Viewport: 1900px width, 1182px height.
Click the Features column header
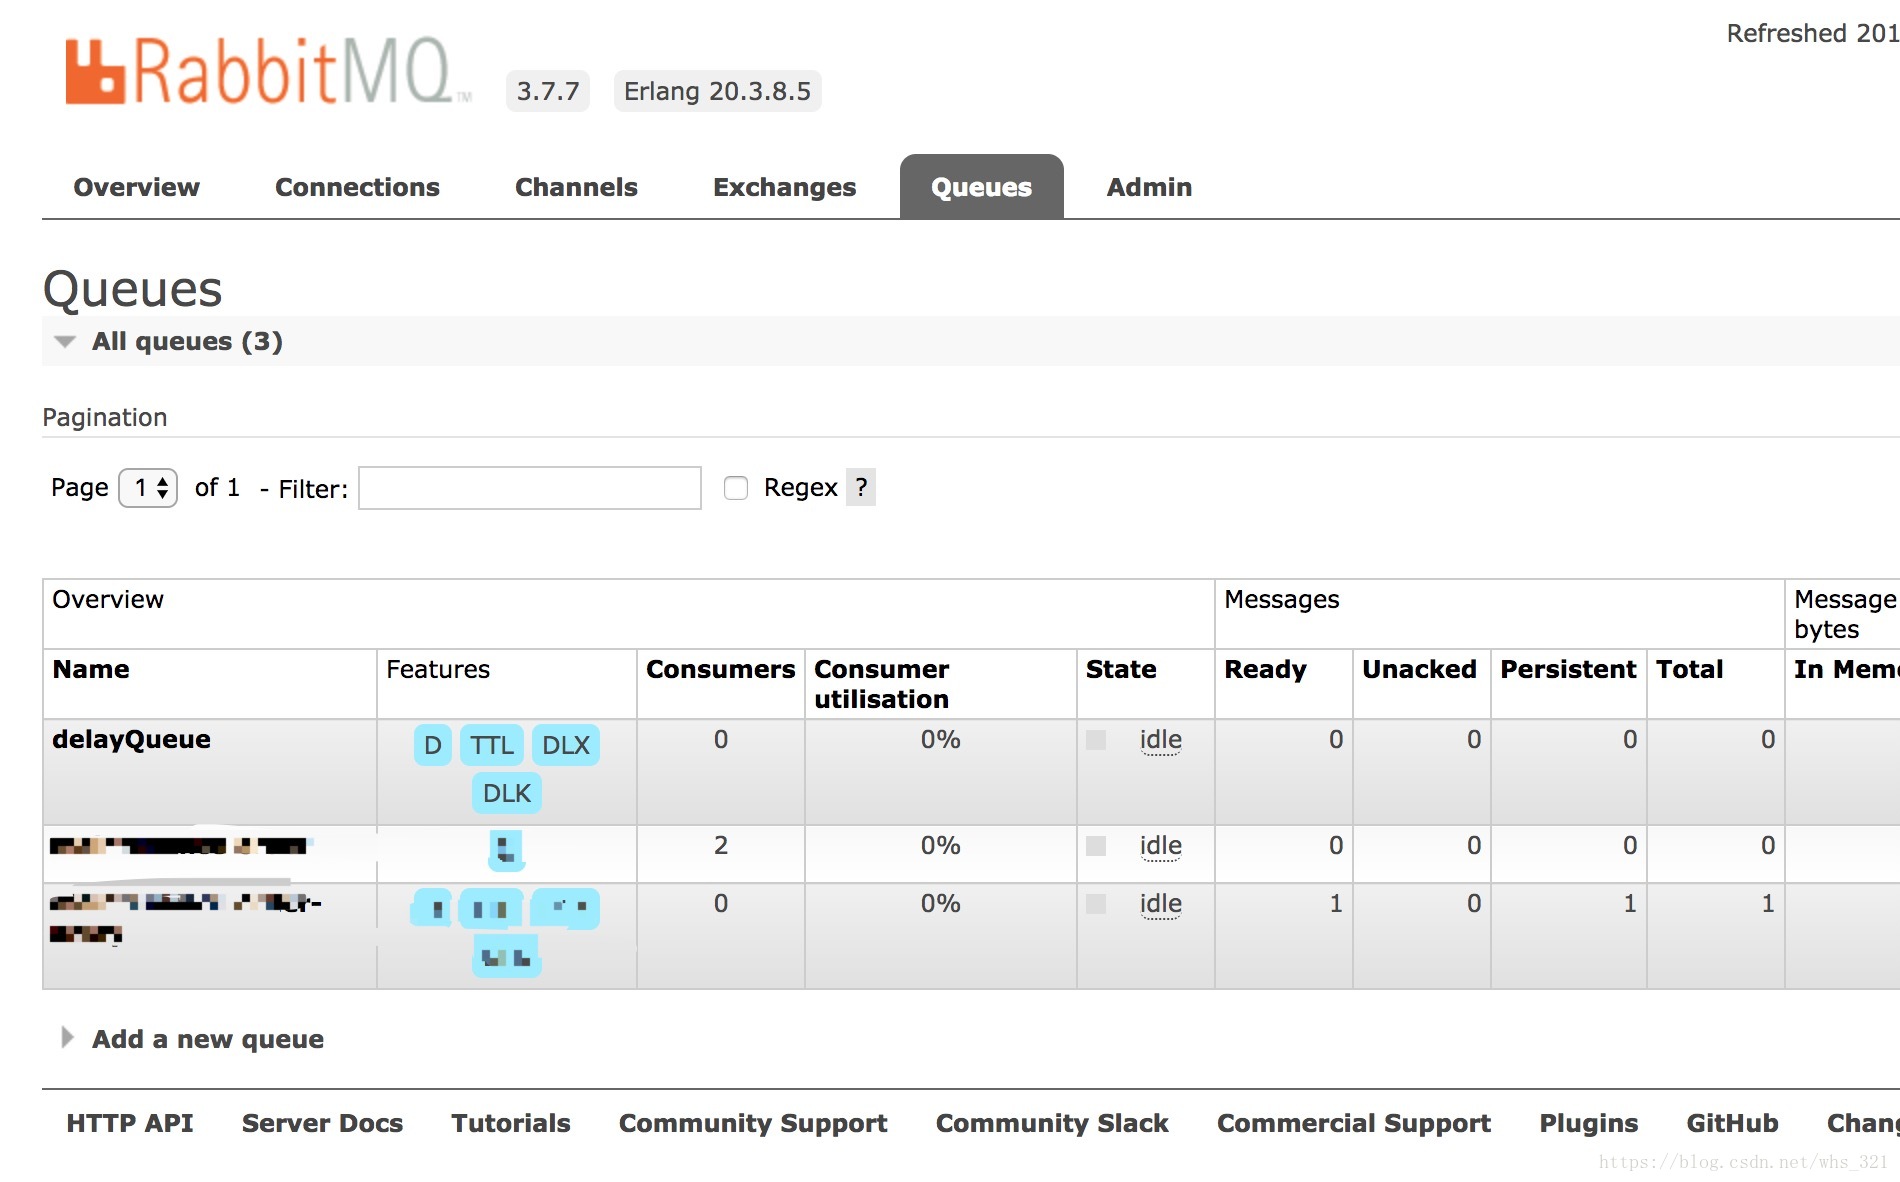438,669
